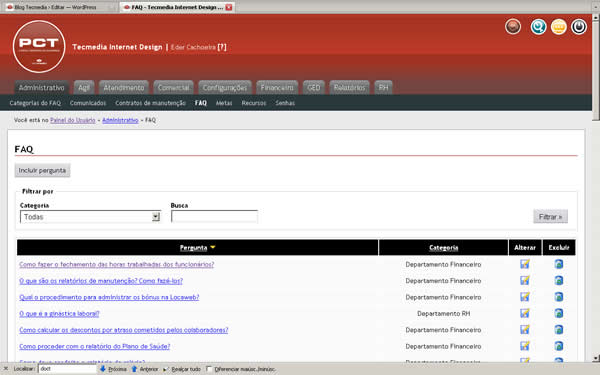Click Departamento RH category cell

point(443,314)
